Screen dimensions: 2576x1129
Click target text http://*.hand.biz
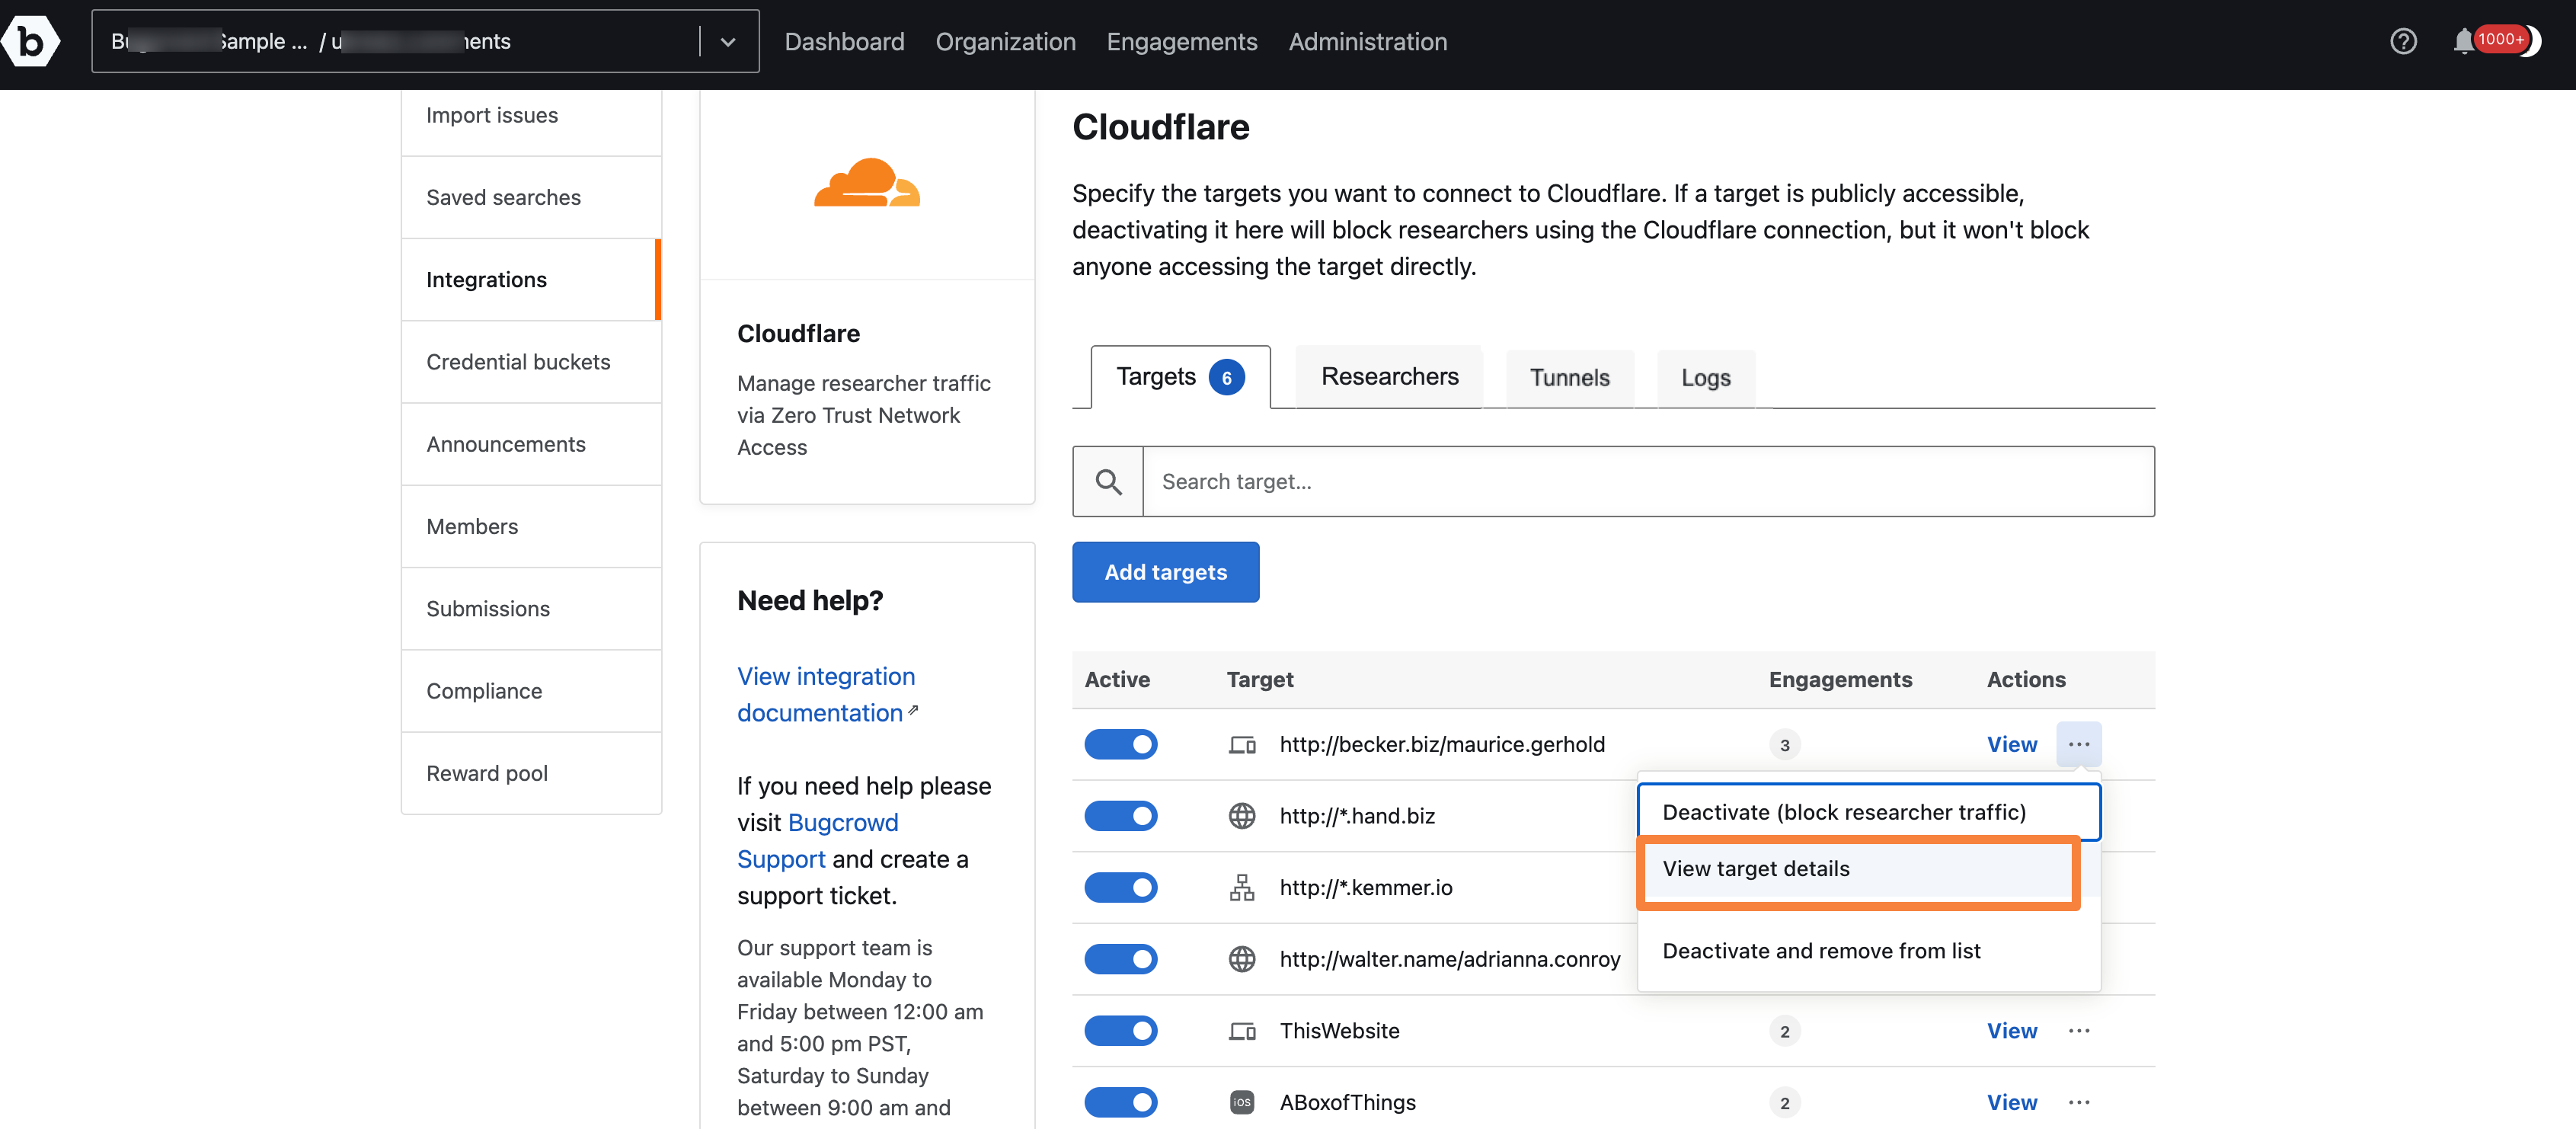1357,816
